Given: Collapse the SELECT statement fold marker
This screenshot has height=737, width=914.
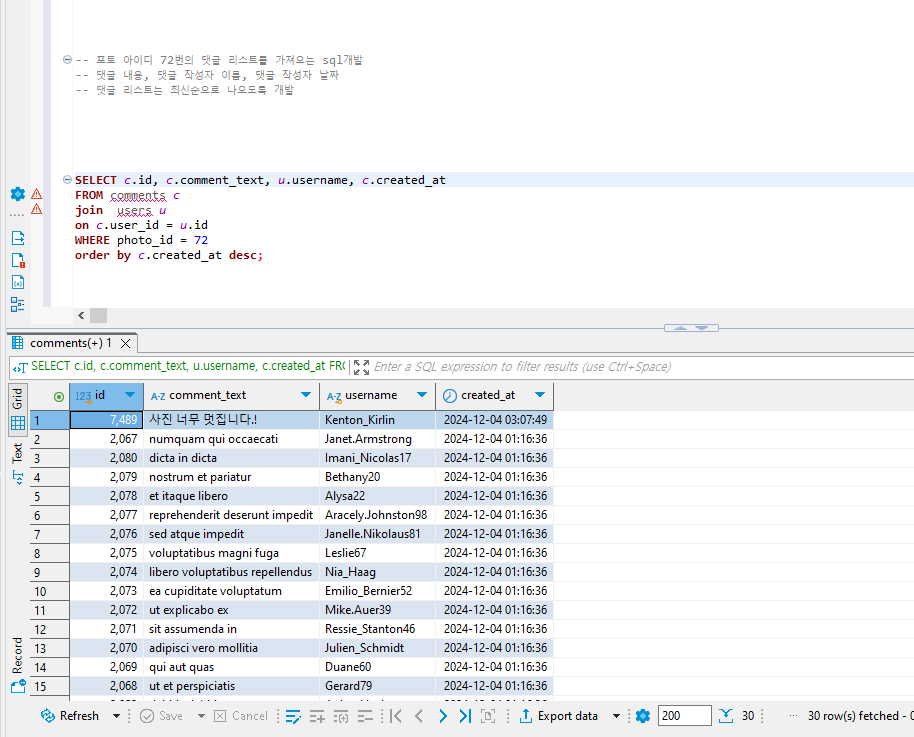Looking at the screenshot, I should (x=67, y=180).
